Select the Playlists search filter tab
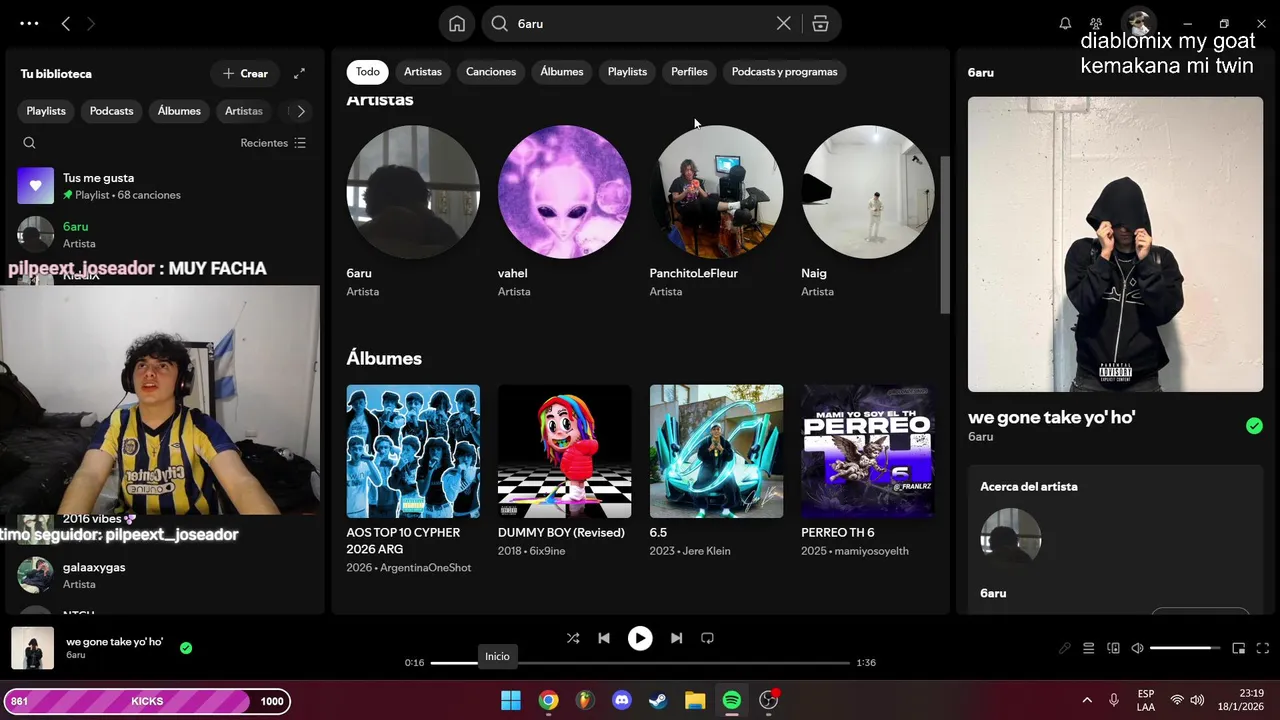The image size is (1280, 720). (627, 72)
